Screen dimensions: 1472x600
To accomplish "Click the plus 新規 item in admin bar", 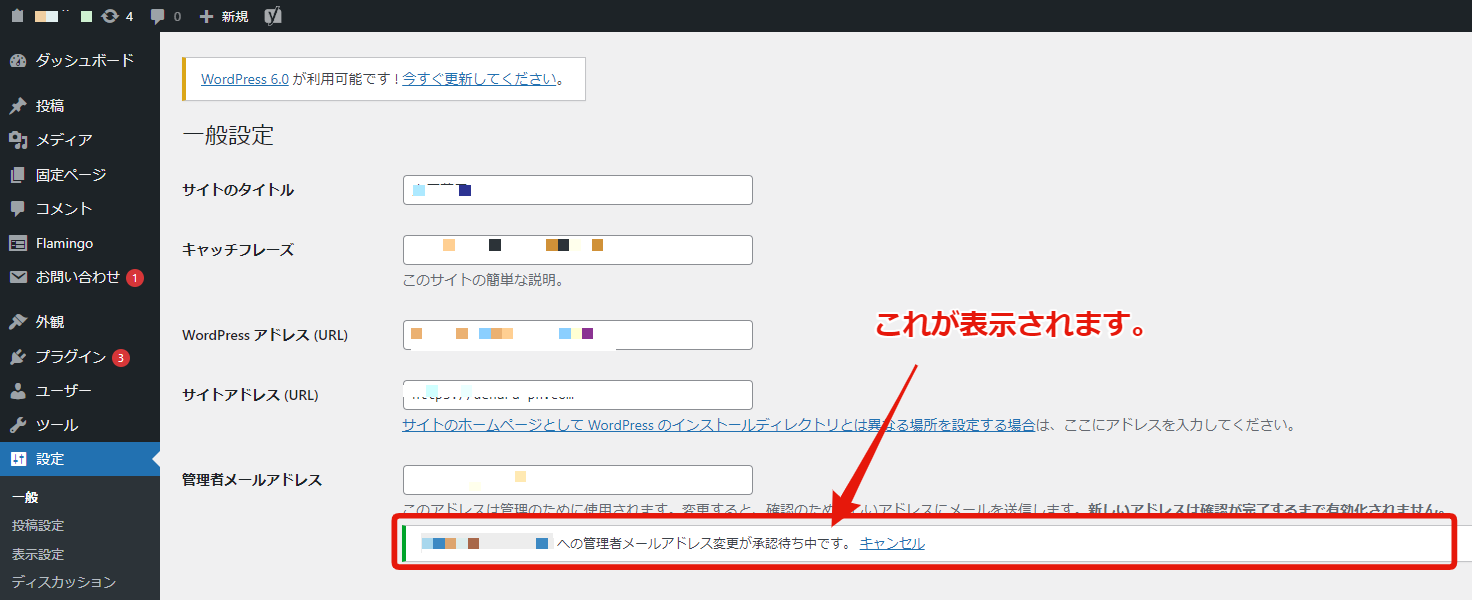I will tap(224, 16).
